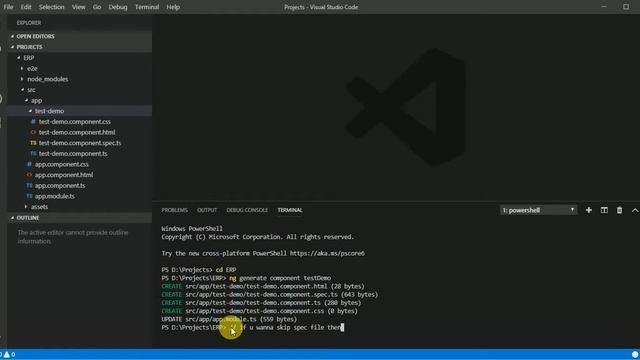
Task: Click the terminal command input line
Action: (x=253, y=327)
